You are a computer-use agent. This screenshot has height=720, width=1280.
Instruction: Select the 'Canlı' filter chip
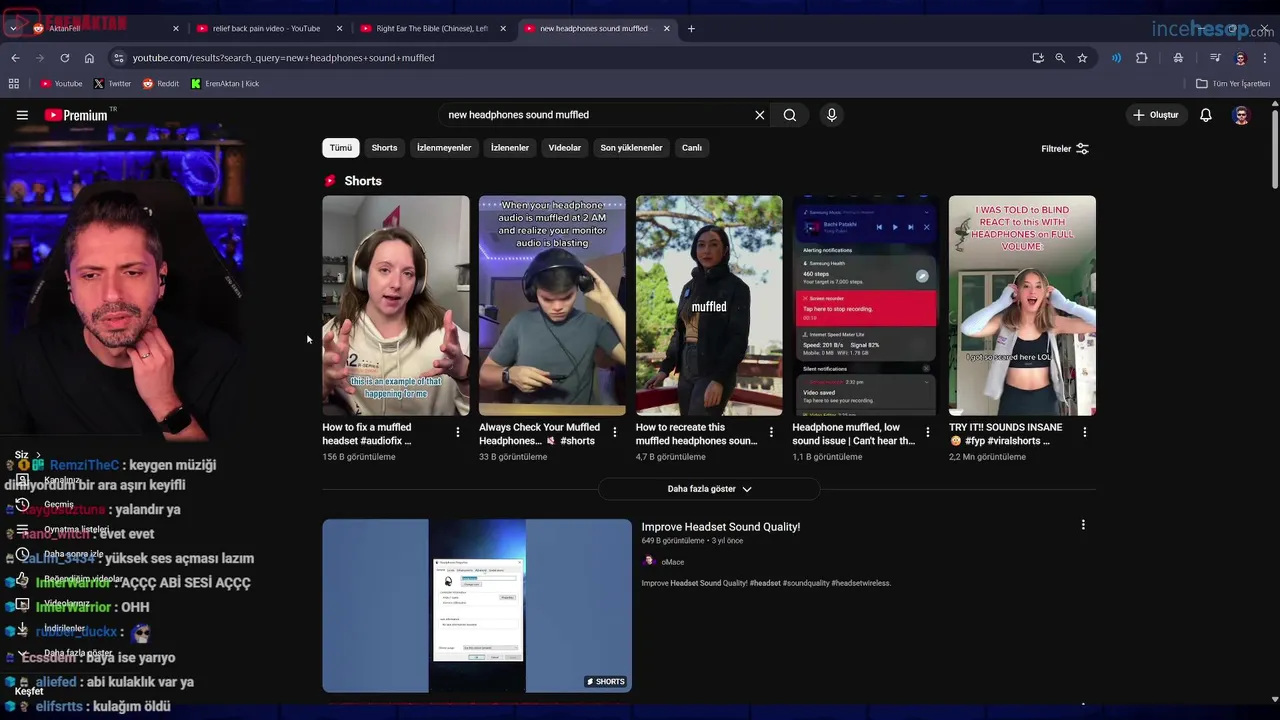click(x=692, y=148)
